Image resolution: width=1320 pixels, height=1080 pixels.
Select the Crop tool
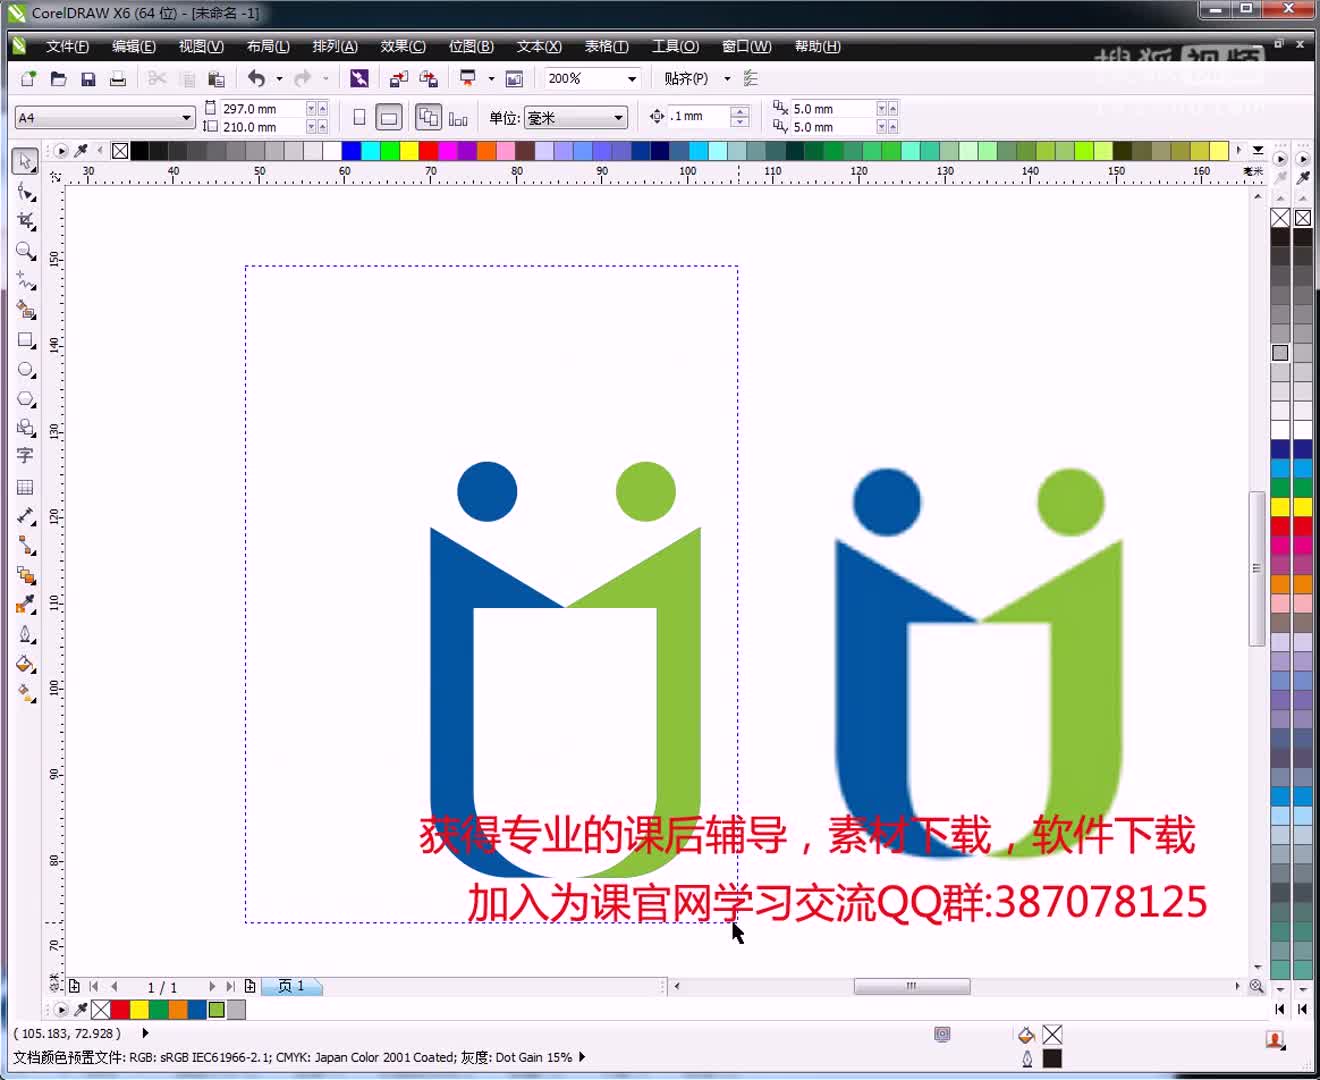pyautogui.click(x=25, y=221)
